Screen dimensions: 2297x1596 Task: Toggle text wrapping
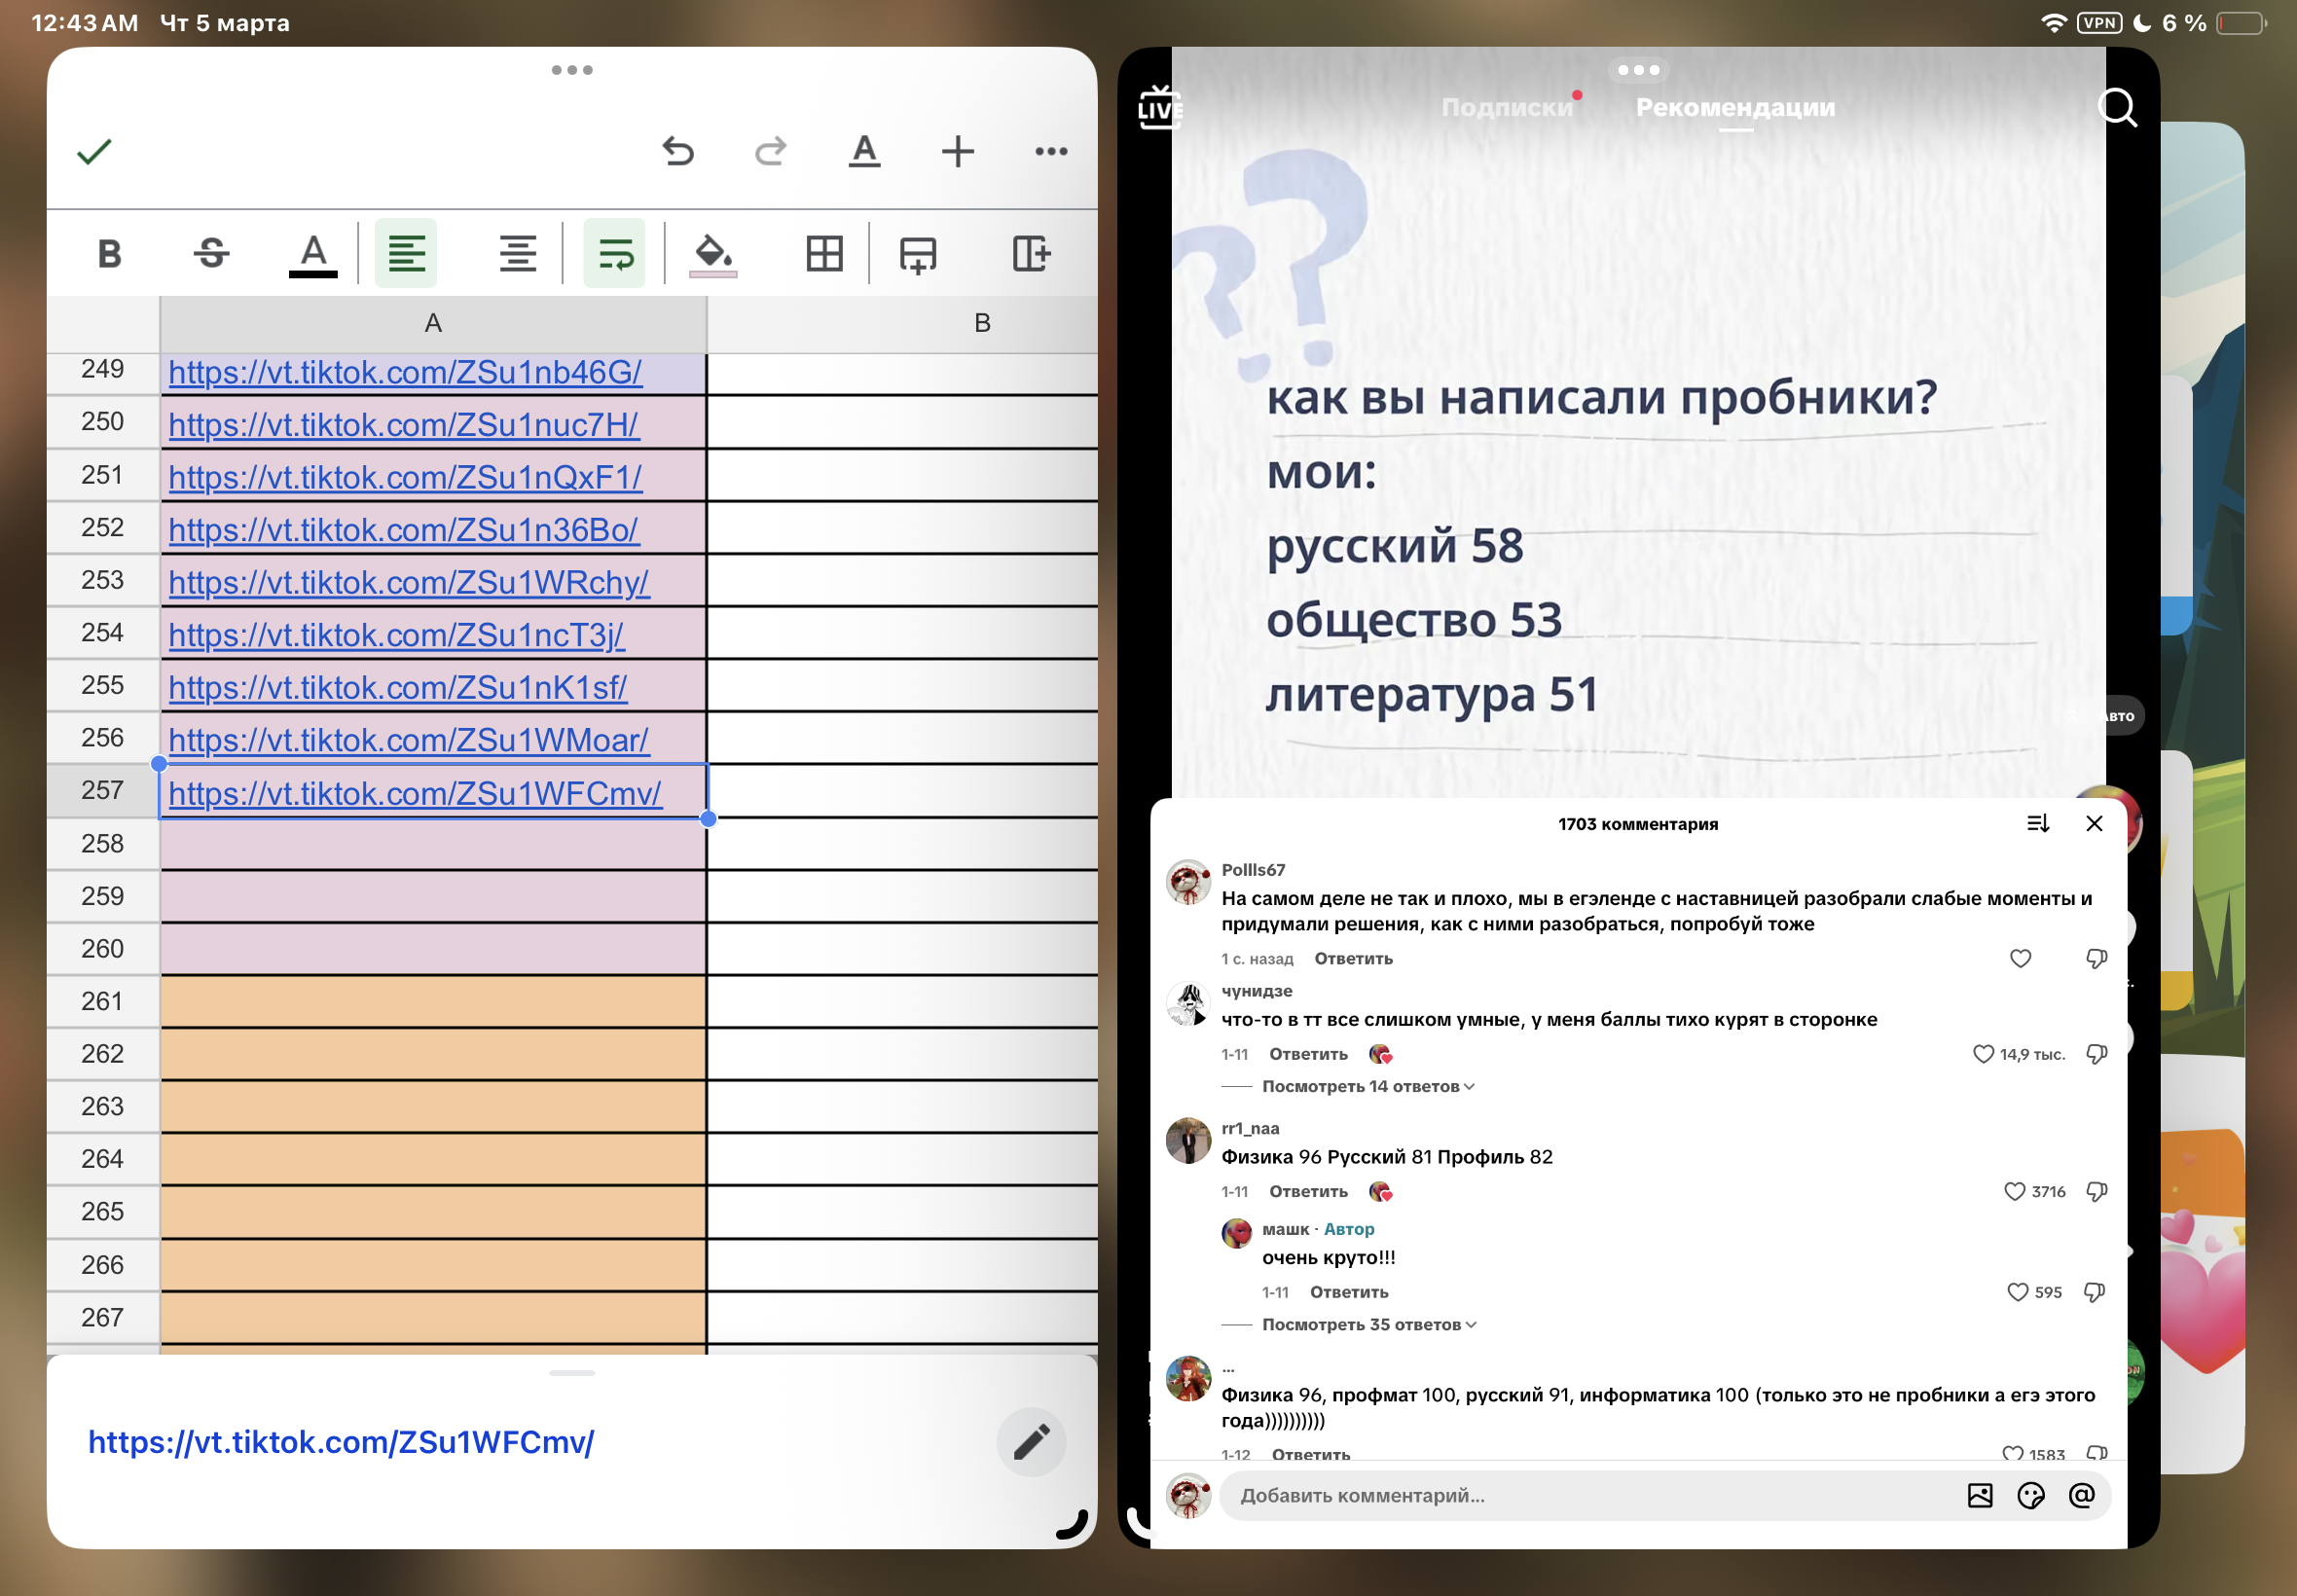615,254
